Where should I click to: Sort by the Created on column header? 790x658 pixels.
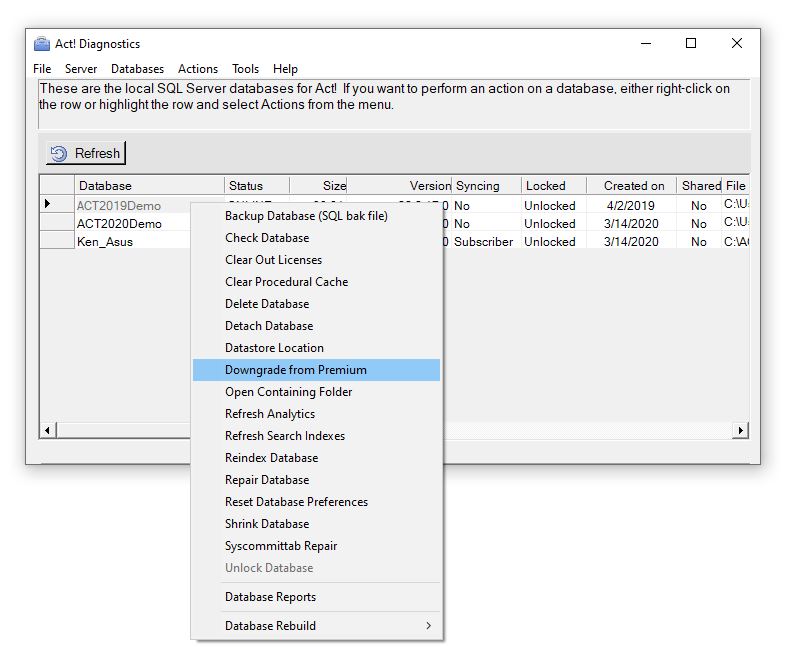tap(631, 186)
